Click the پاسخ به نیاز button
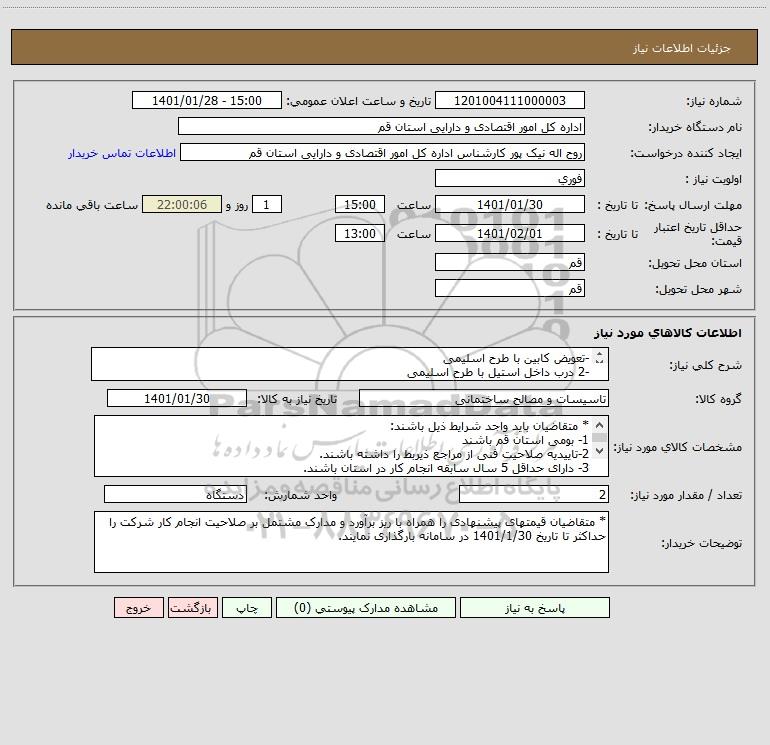Screen dimensions: 770x745 (x=535, y=608)
